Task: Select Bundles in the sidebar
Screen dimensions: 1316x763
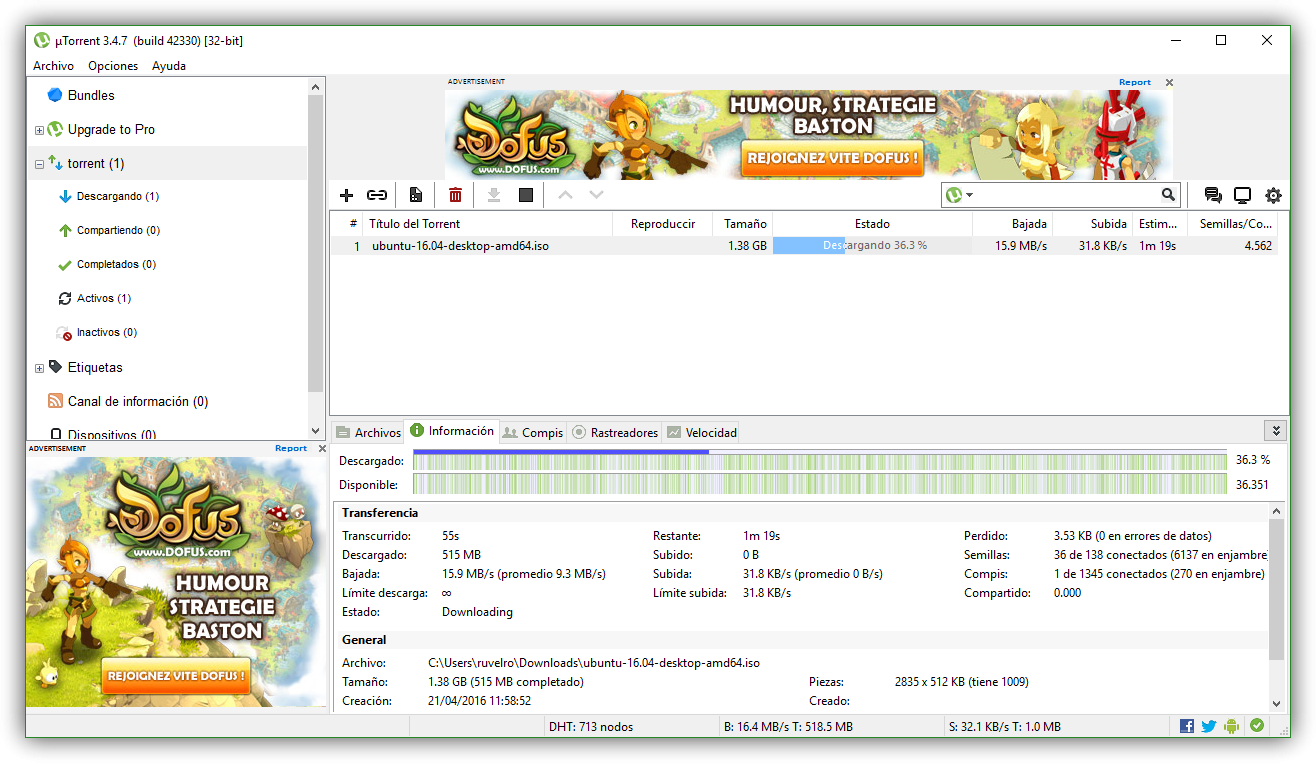Action: (x=91, y=95)
